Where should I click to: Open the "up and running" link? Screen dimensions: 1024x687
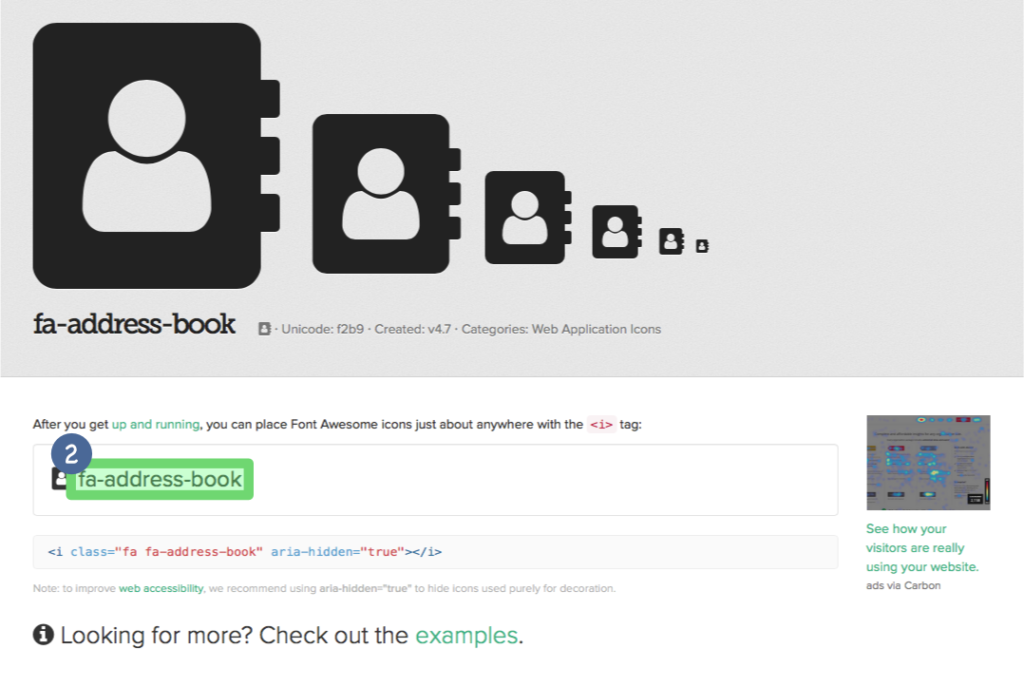[155, 424]
